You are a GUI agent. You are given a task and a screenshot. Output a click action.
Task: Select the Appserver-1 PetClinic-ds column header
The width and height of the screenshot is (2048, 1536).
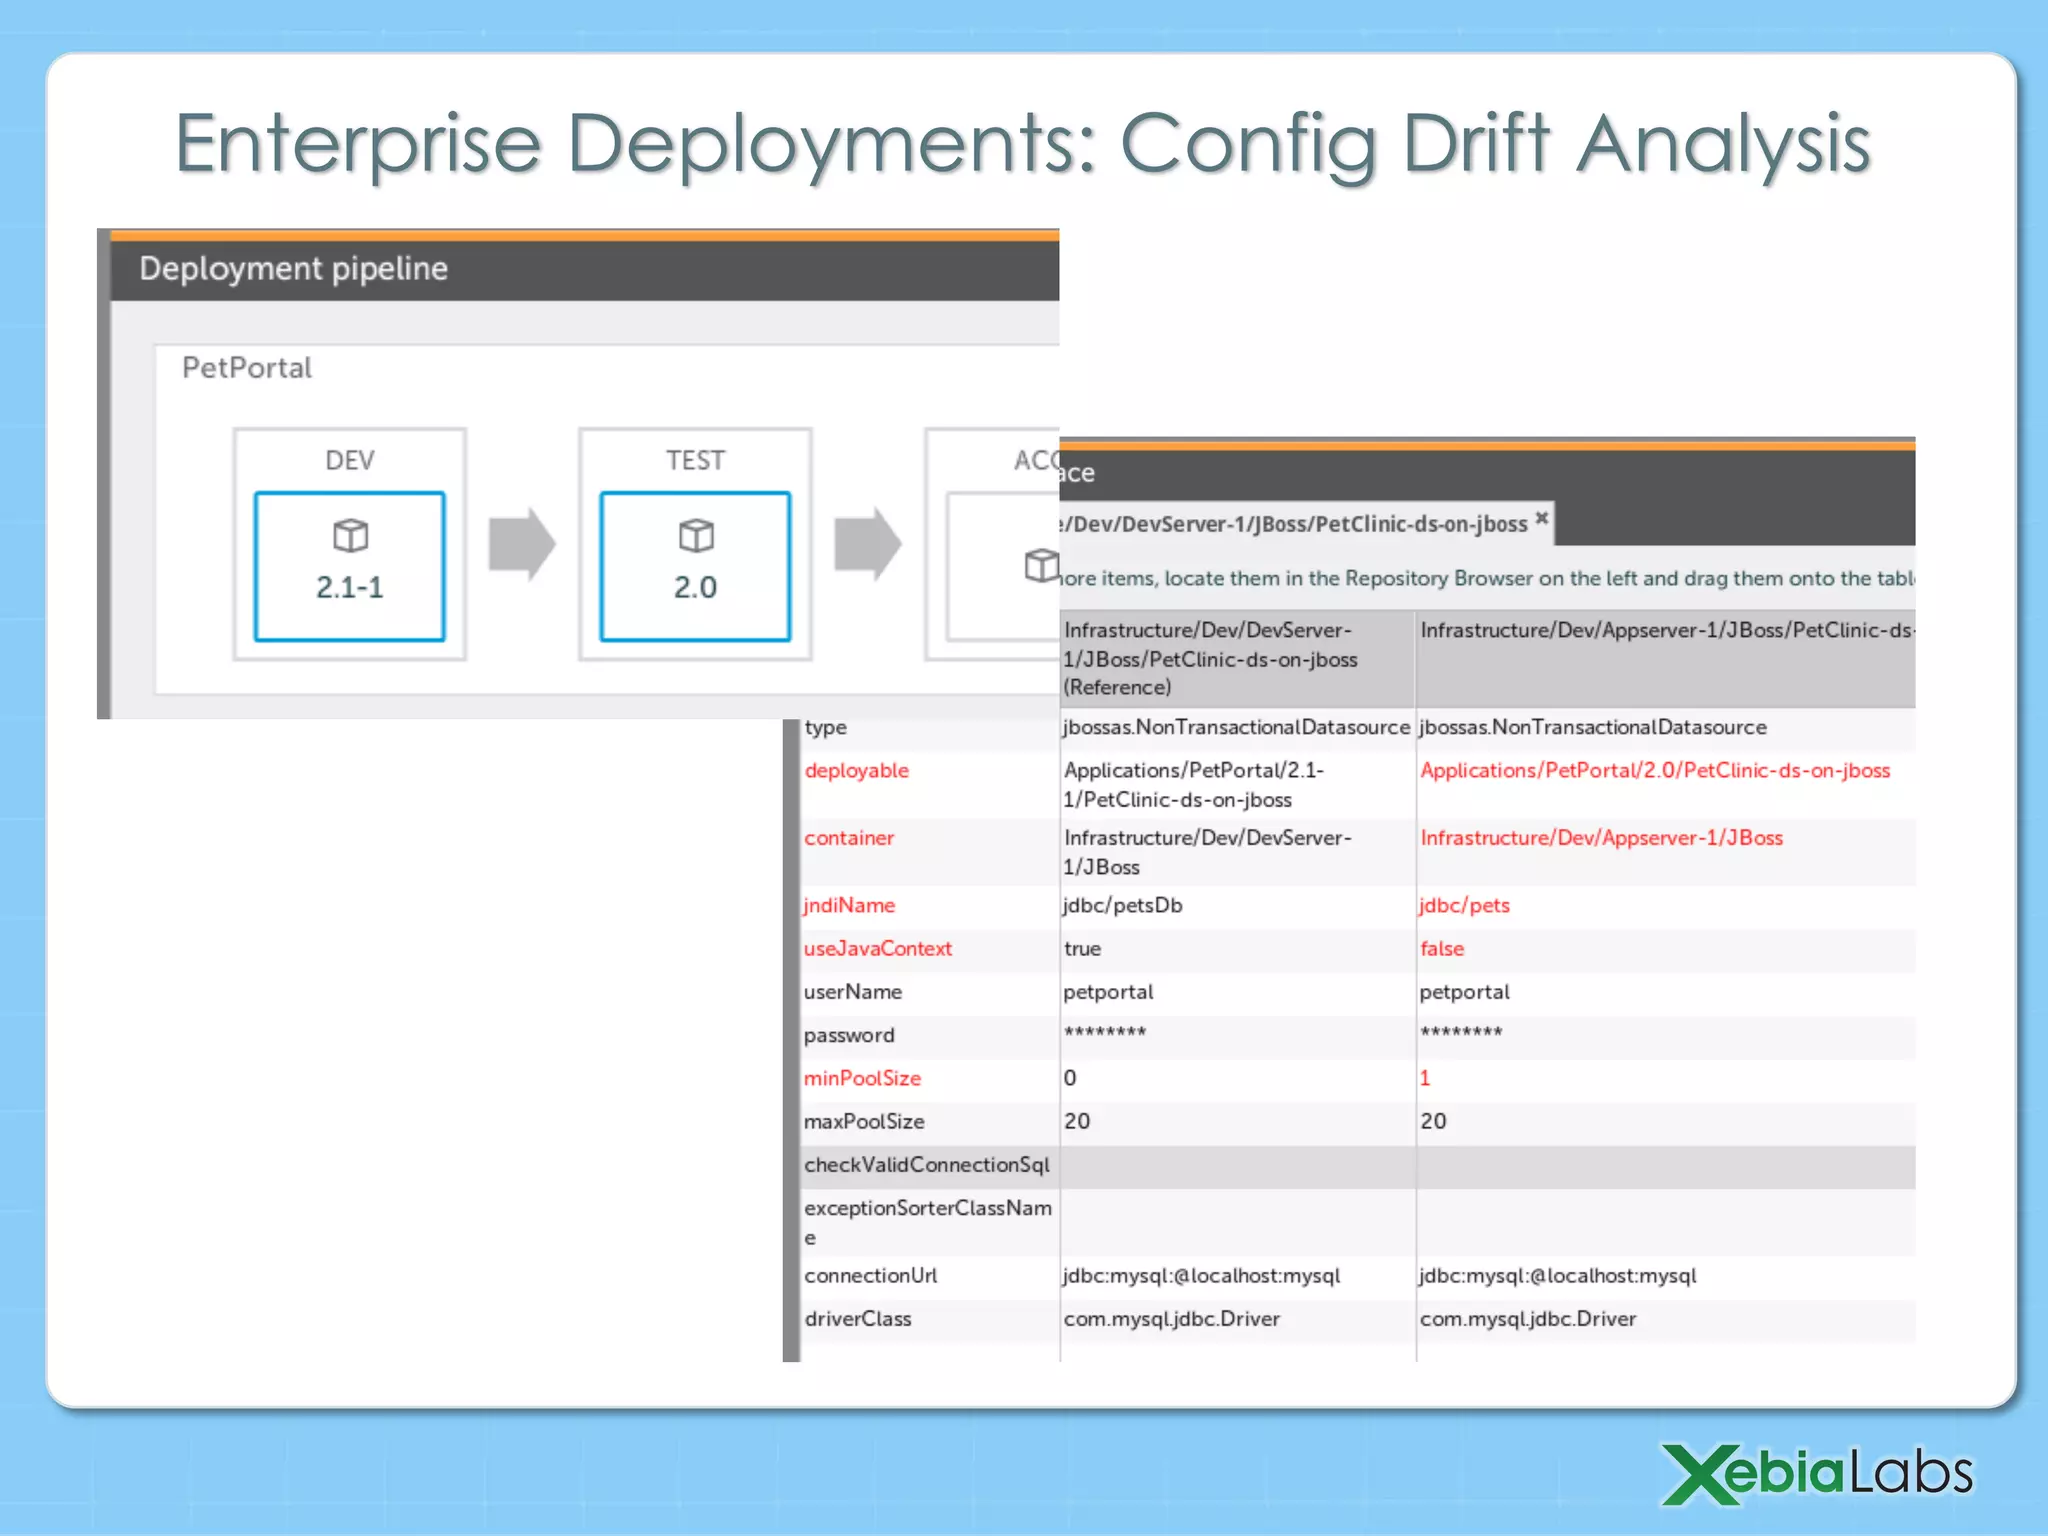tap(1666, 658)
